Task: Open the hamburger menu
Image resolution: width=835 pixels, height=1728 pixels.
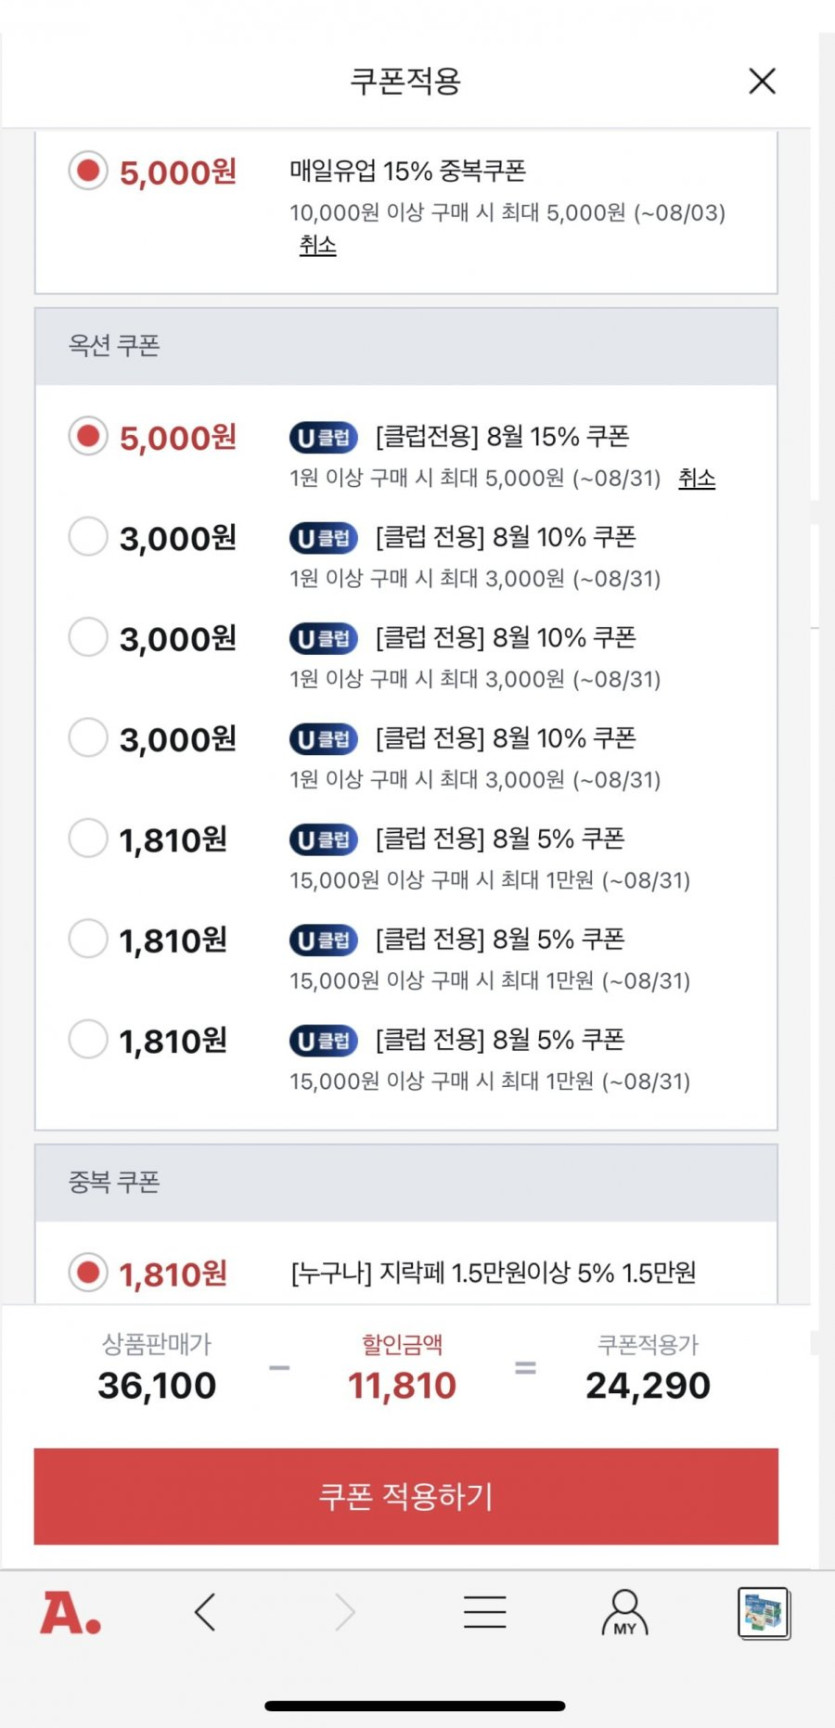Action: pyautogui.click(x=485, y=1612)
